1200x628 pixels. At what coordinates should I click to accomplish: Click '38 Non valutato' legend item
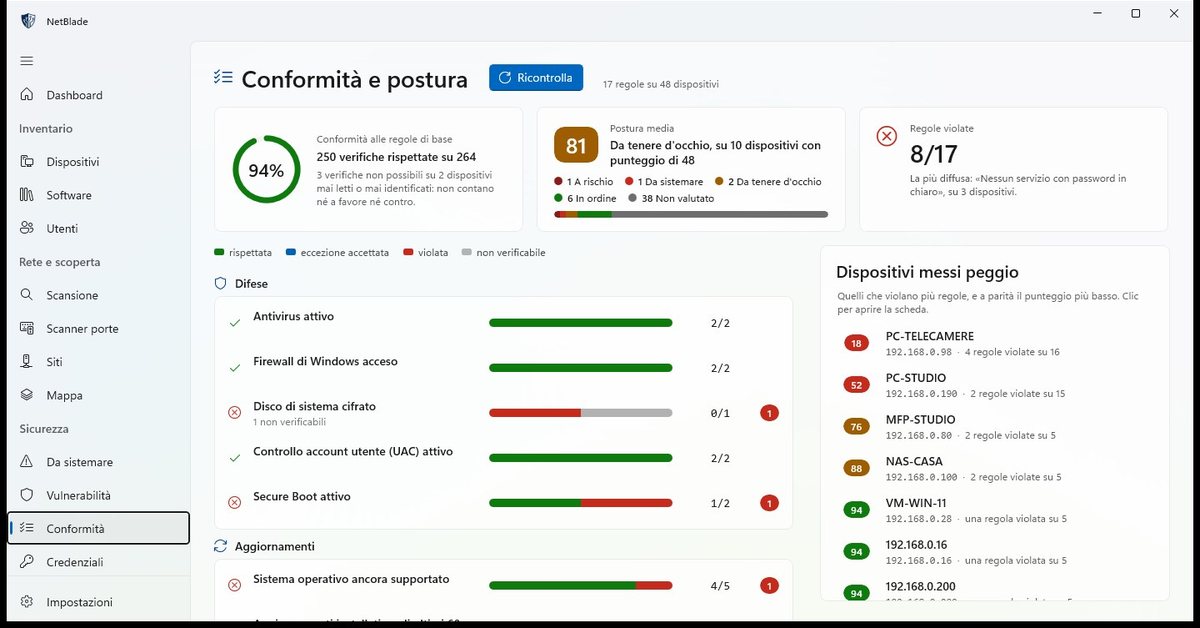click(x=671, y=198)
